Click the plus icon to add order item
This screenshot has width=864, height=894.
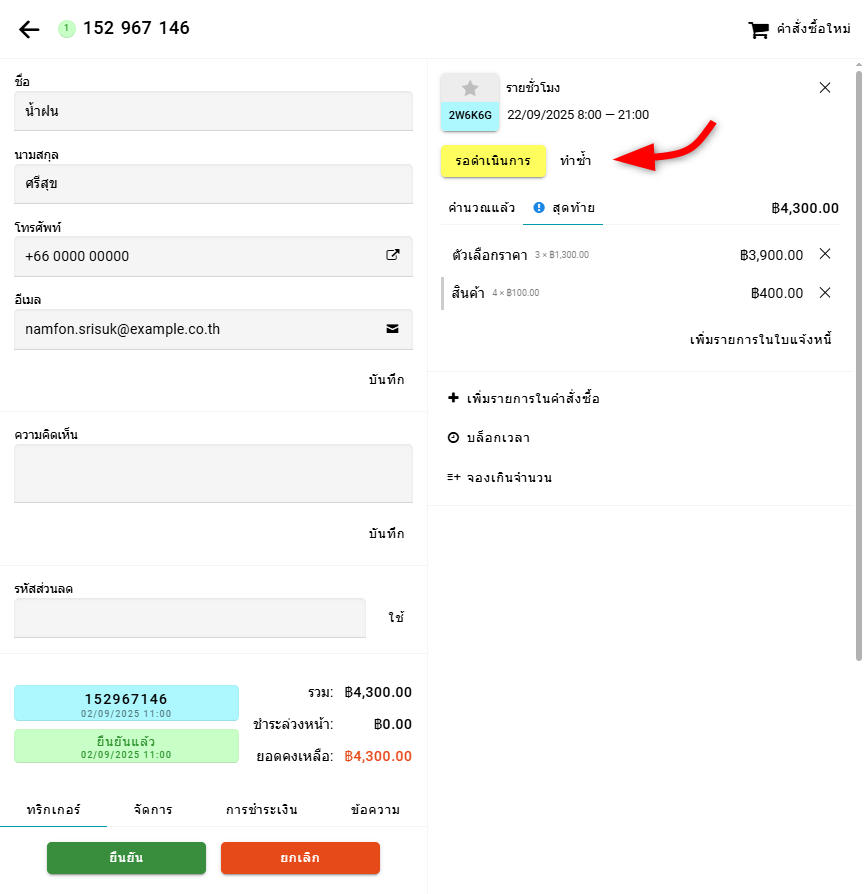click(453, 398)
